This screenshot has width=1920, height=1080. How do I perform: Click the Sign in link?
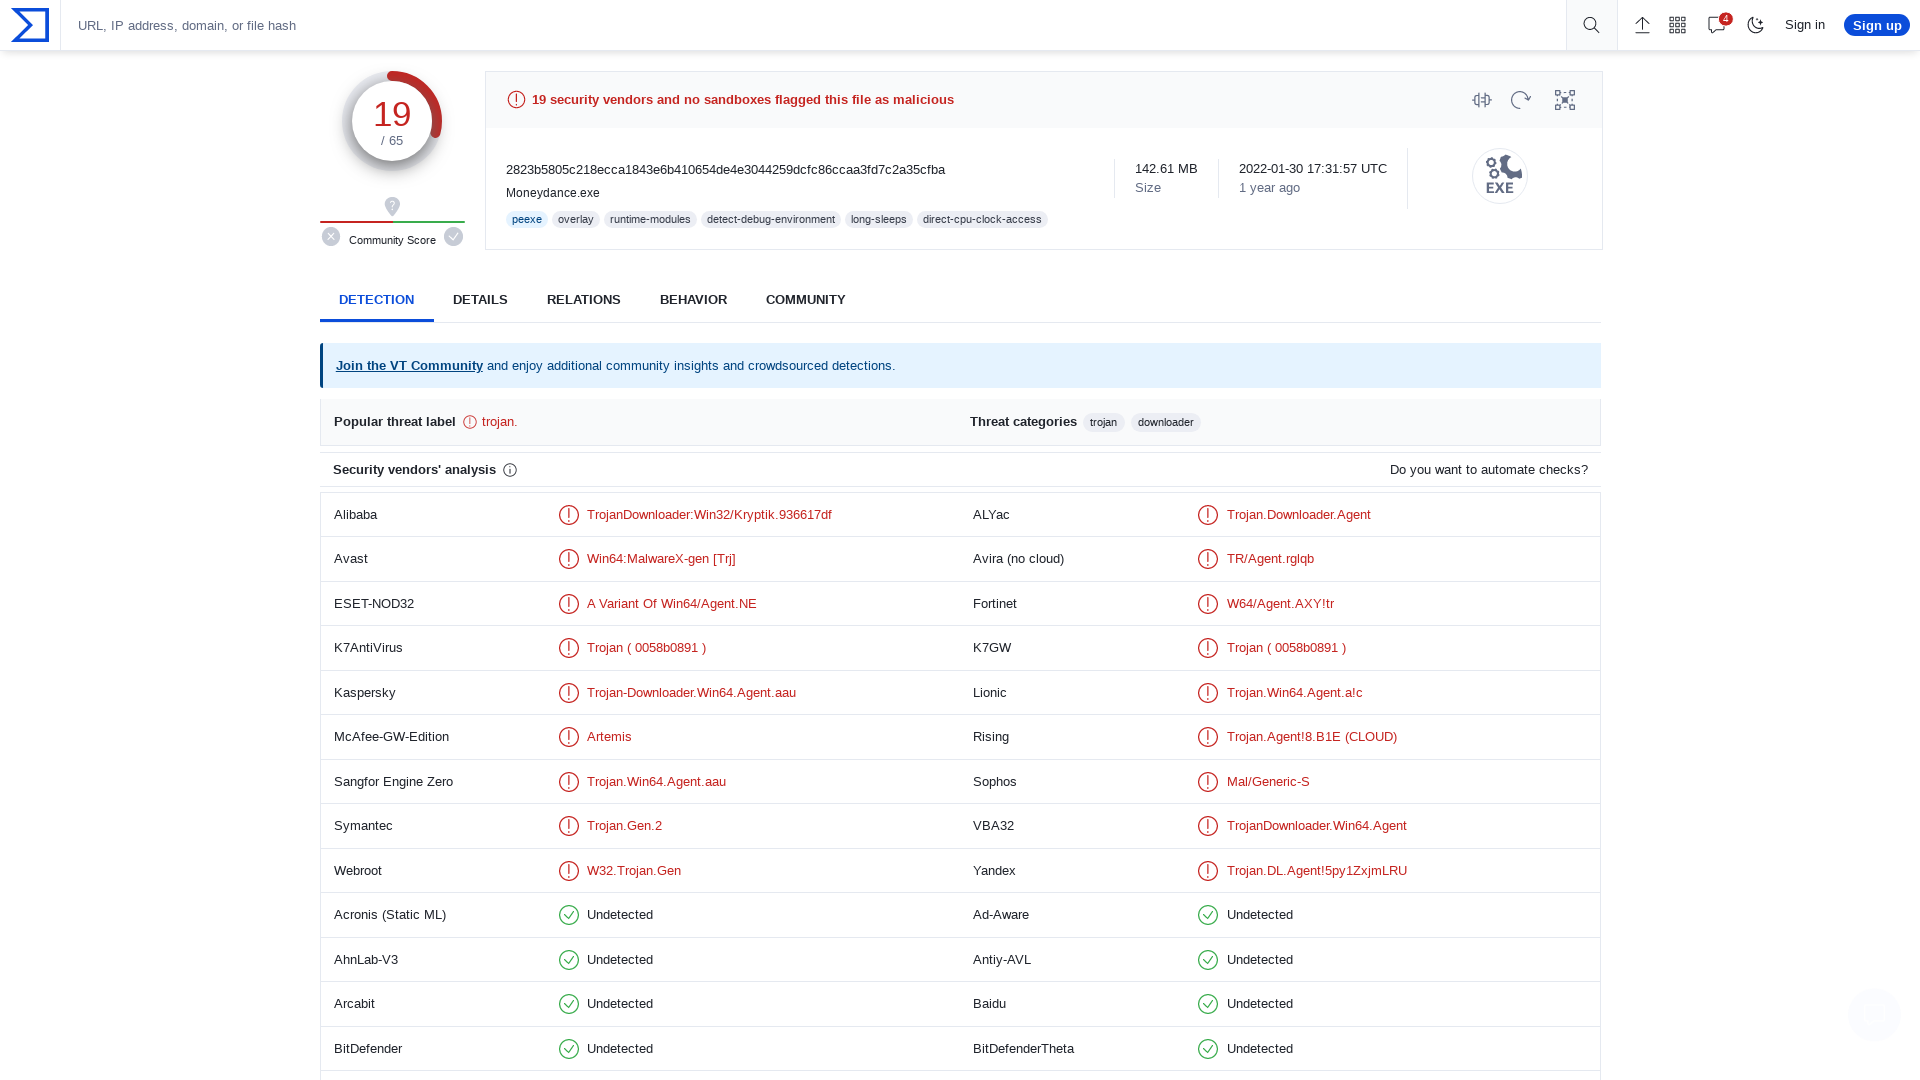[1805, 25]
